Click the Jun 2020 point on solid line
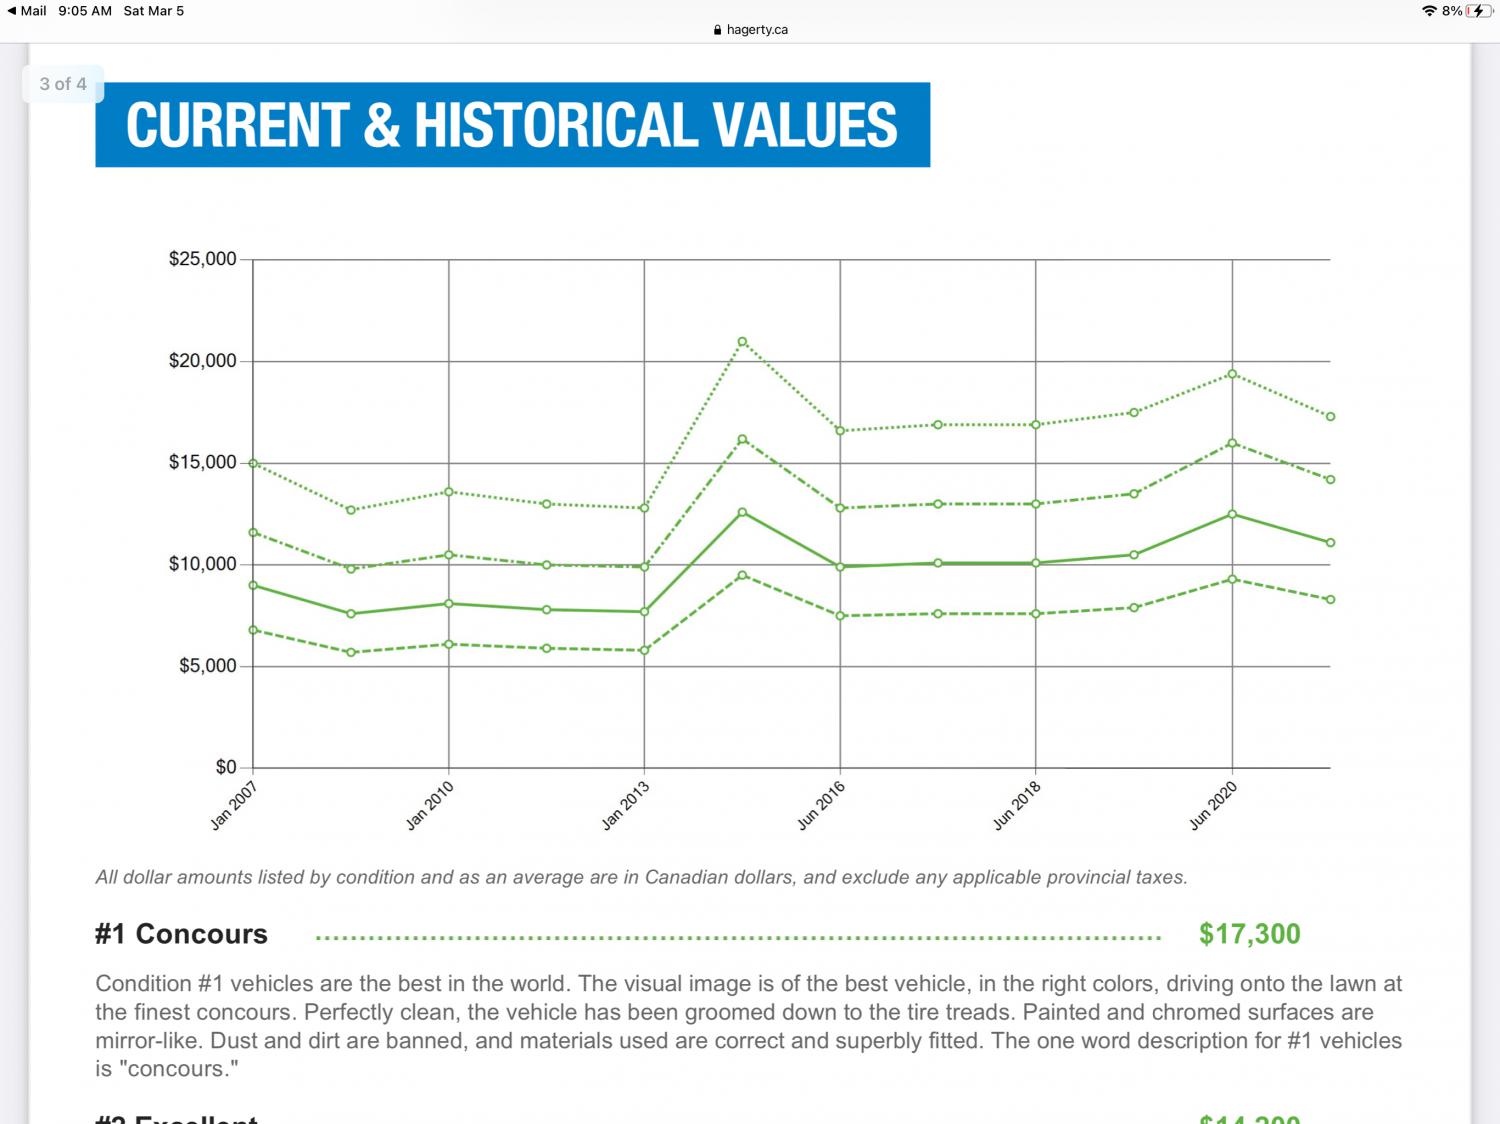Viewport: 1500px width, 1124px height. point(1232,514)
